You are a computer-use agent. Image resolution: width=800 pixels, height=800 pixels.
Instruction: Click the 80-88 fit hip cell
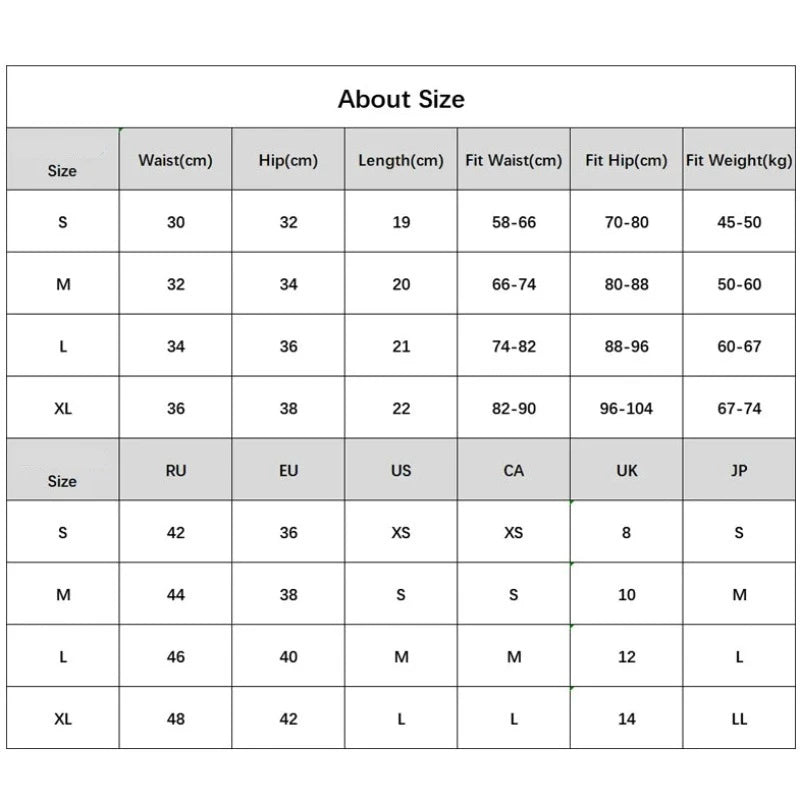pos(626,284)
